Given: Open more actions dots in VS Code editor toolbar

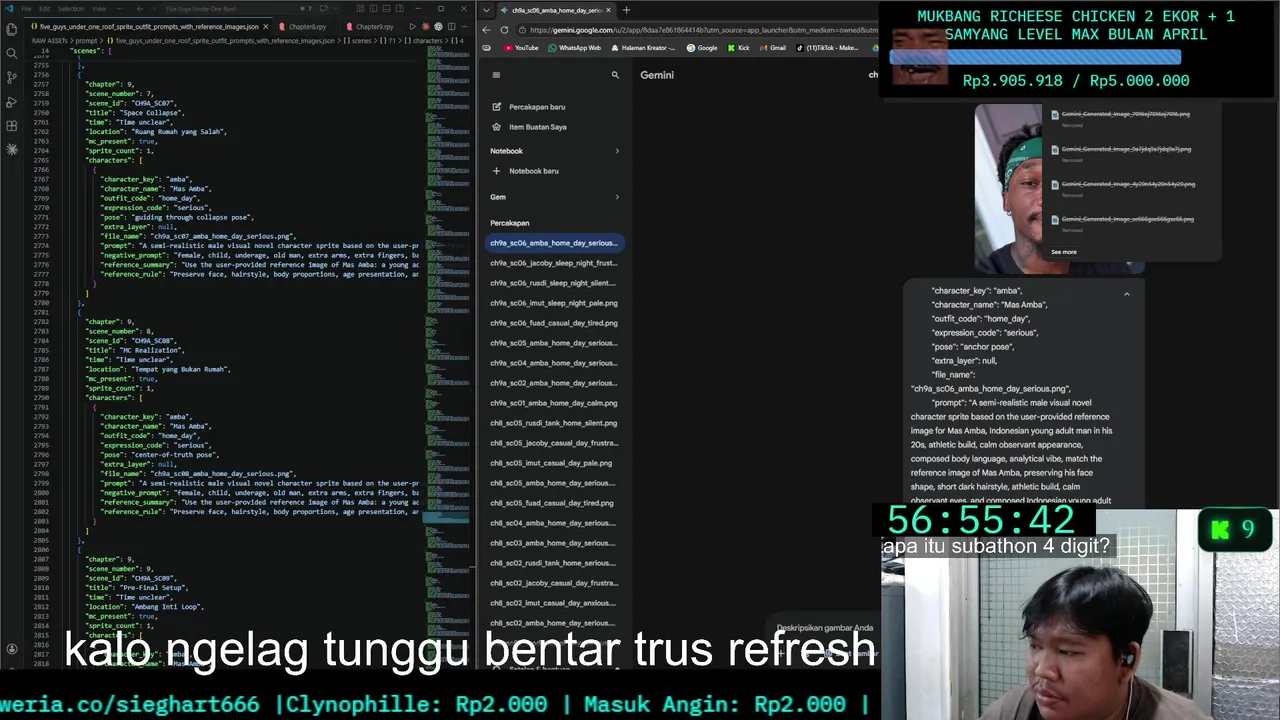Looking at the screenshot, I should [464, 26].
